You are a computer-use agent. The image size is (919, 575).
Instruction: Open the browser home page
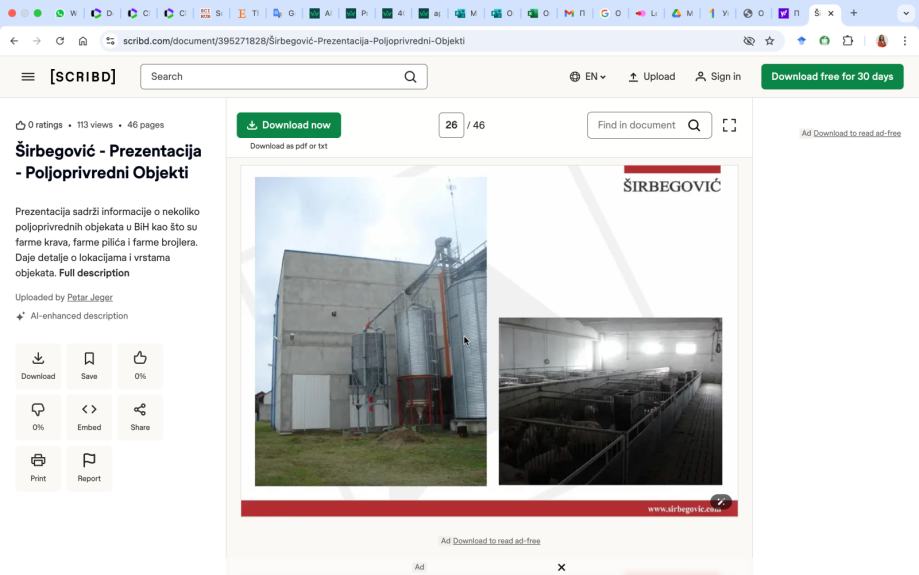pos(83,41)
